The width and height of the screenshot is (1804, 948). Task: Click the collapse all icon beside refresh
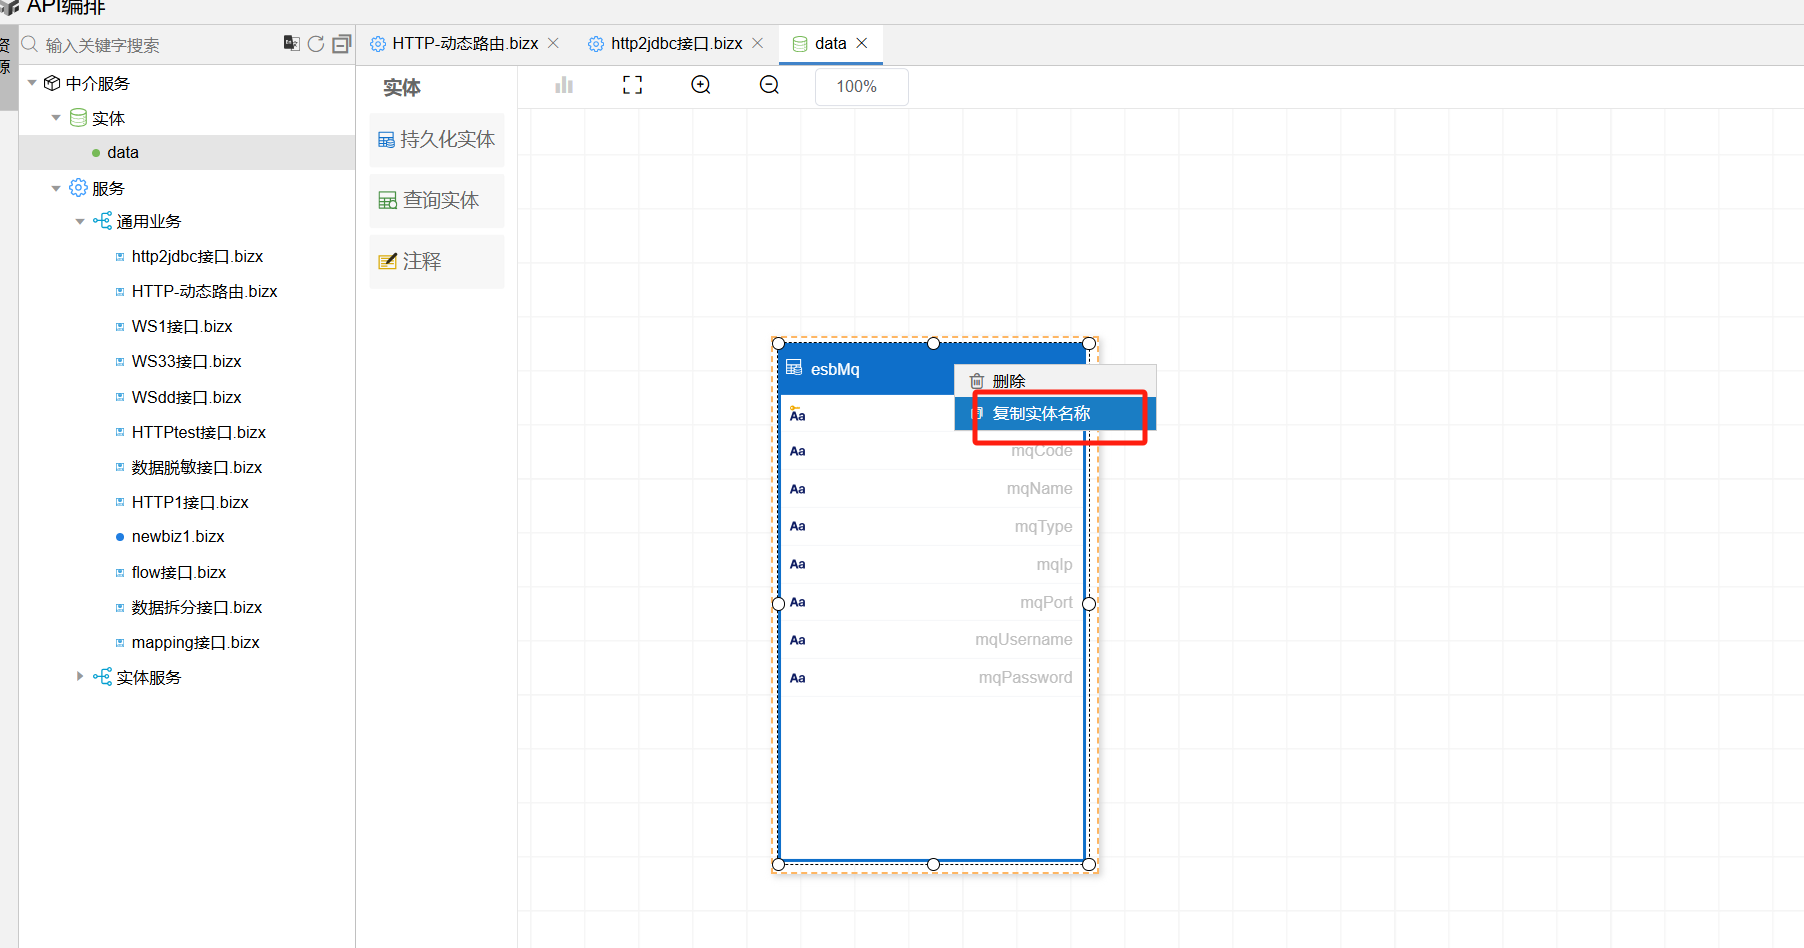pos(342,44)
